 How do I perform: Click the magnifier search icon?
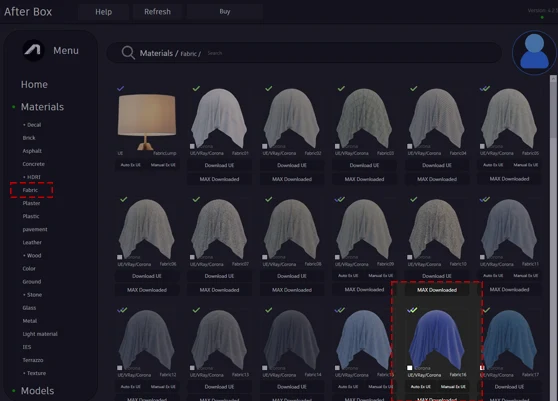point(128,53)
